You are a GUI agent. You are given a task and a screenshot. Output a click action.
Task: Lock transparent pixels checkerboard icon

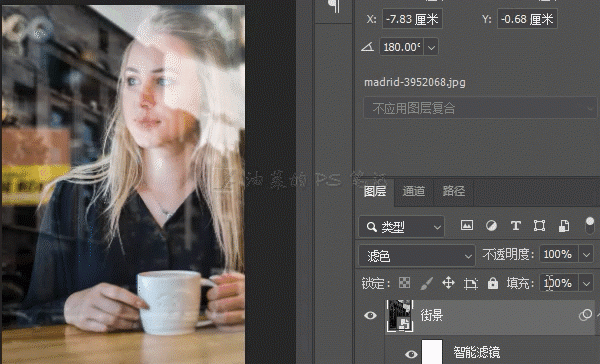pos(404,283)
